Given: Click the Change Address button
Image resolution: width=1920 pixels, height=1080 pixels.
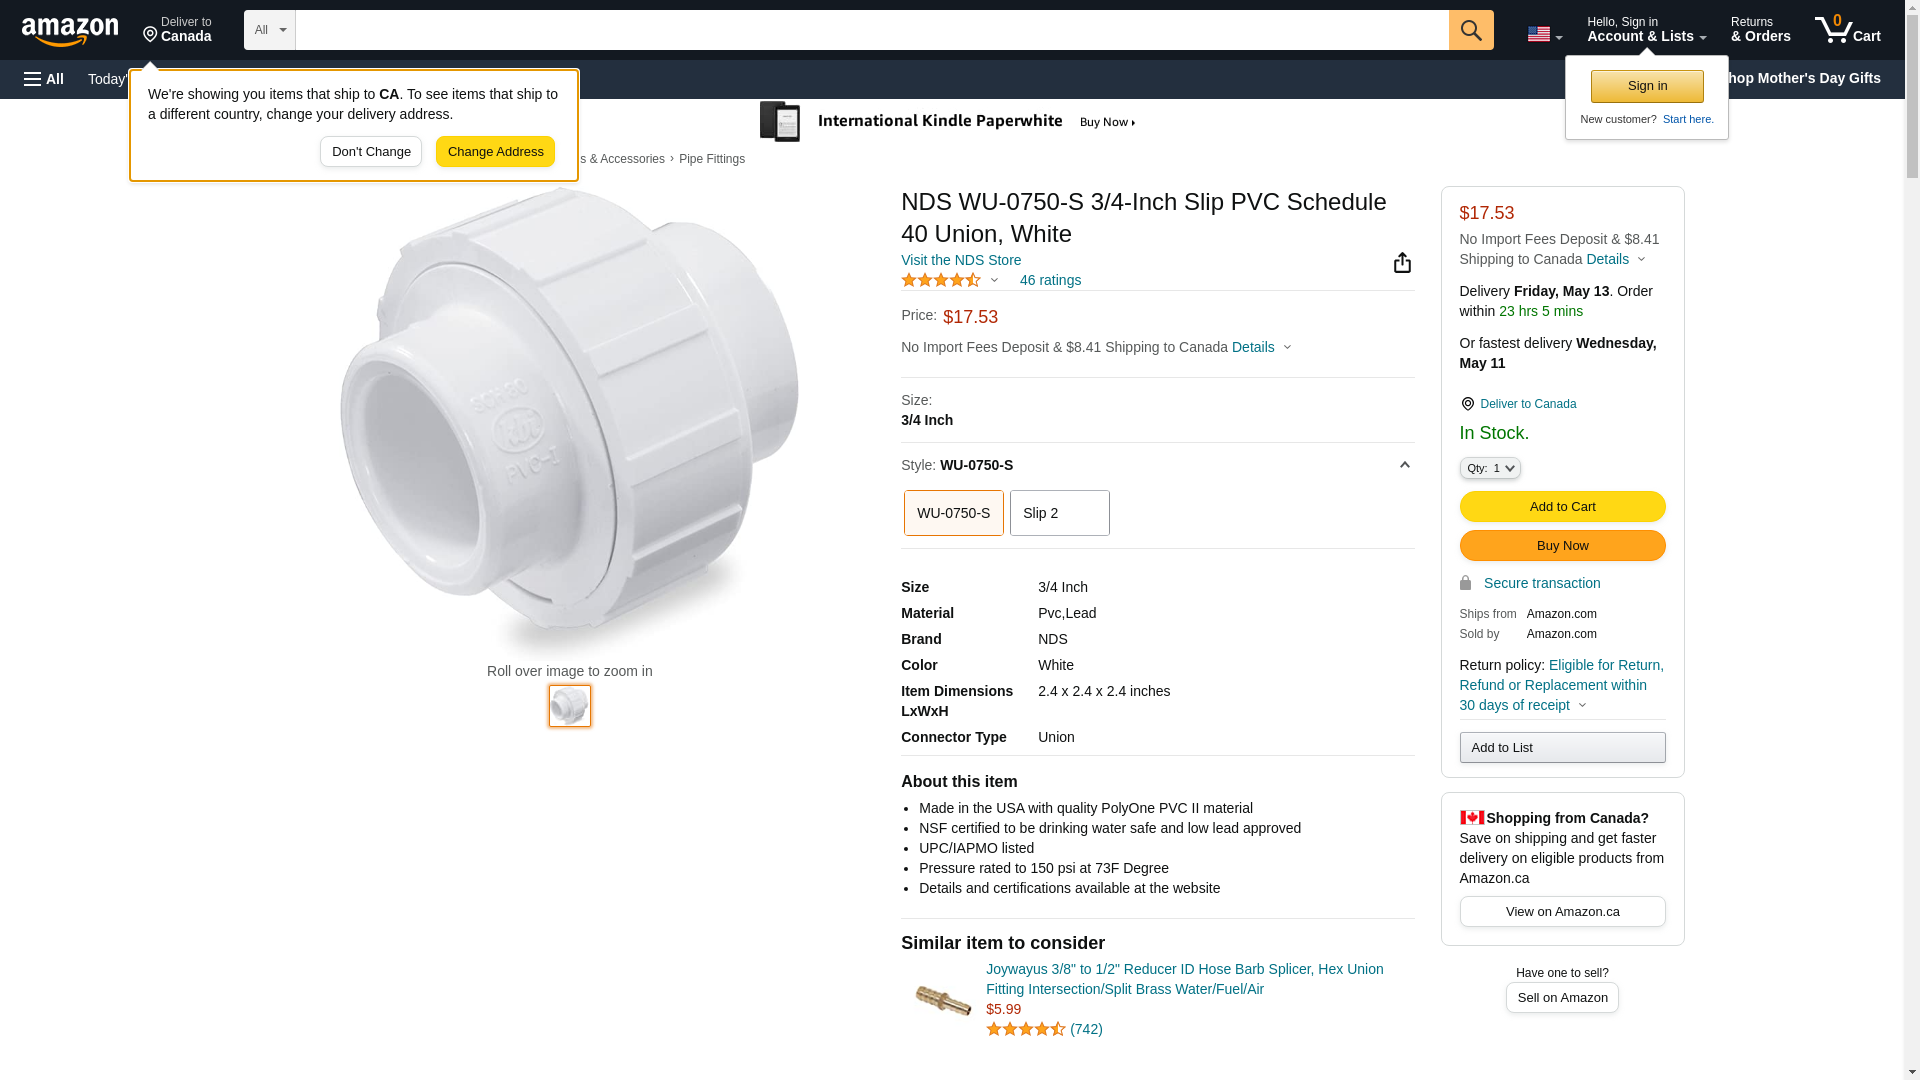Looking at the screenshot, I should 495,152.
